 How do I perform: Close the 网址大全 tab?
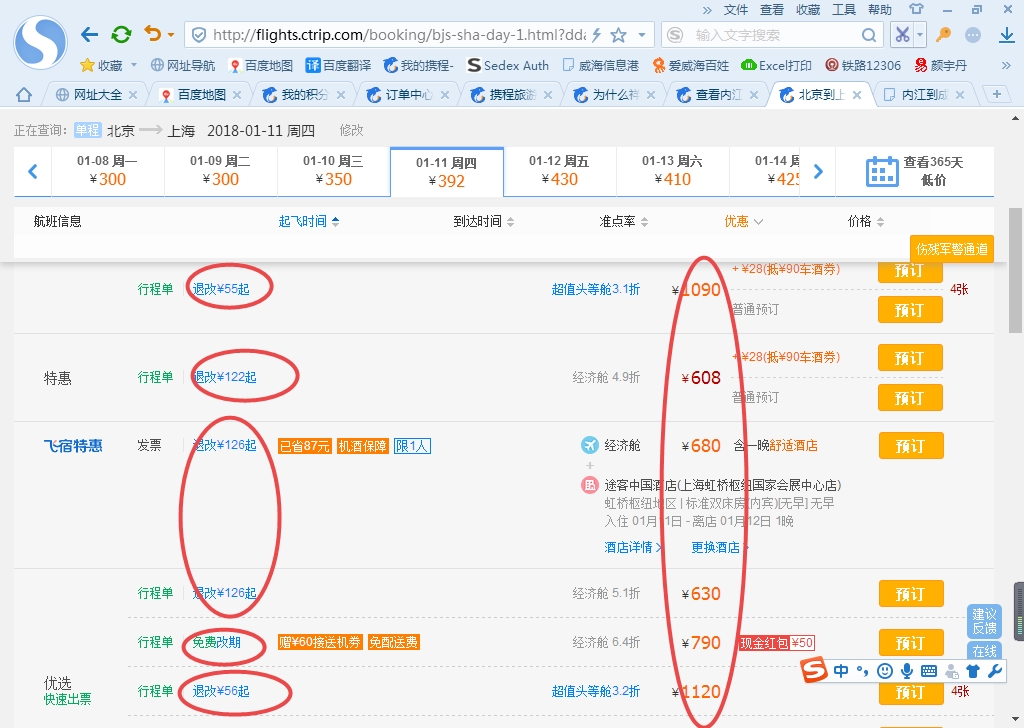(x=133, y=95)
